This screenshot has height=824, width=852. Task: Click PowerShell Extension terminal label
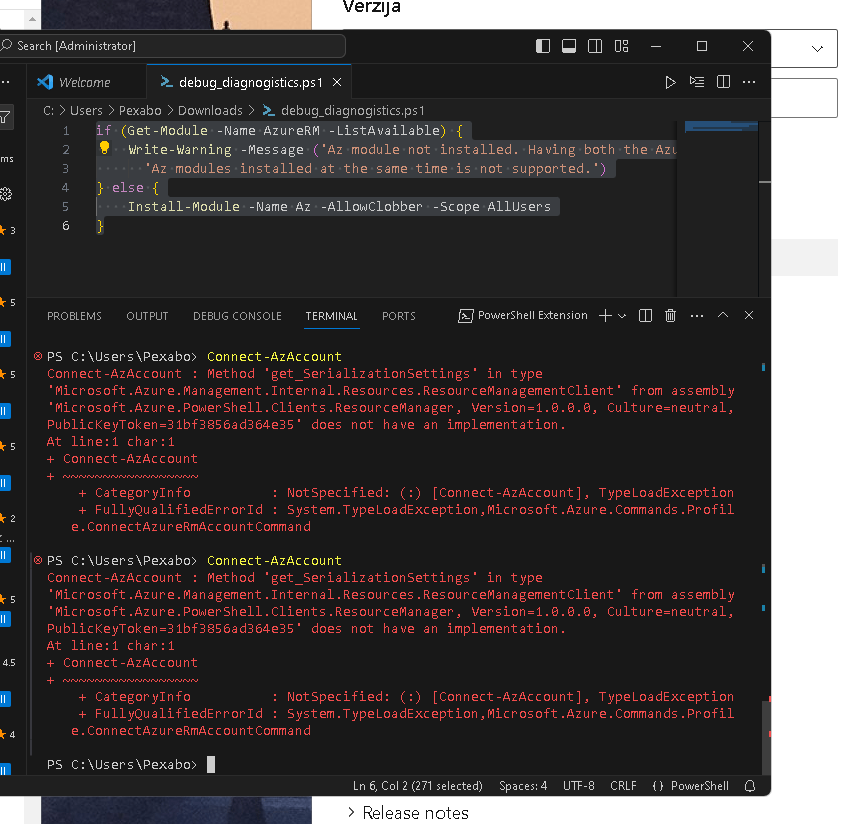(523, 316)
